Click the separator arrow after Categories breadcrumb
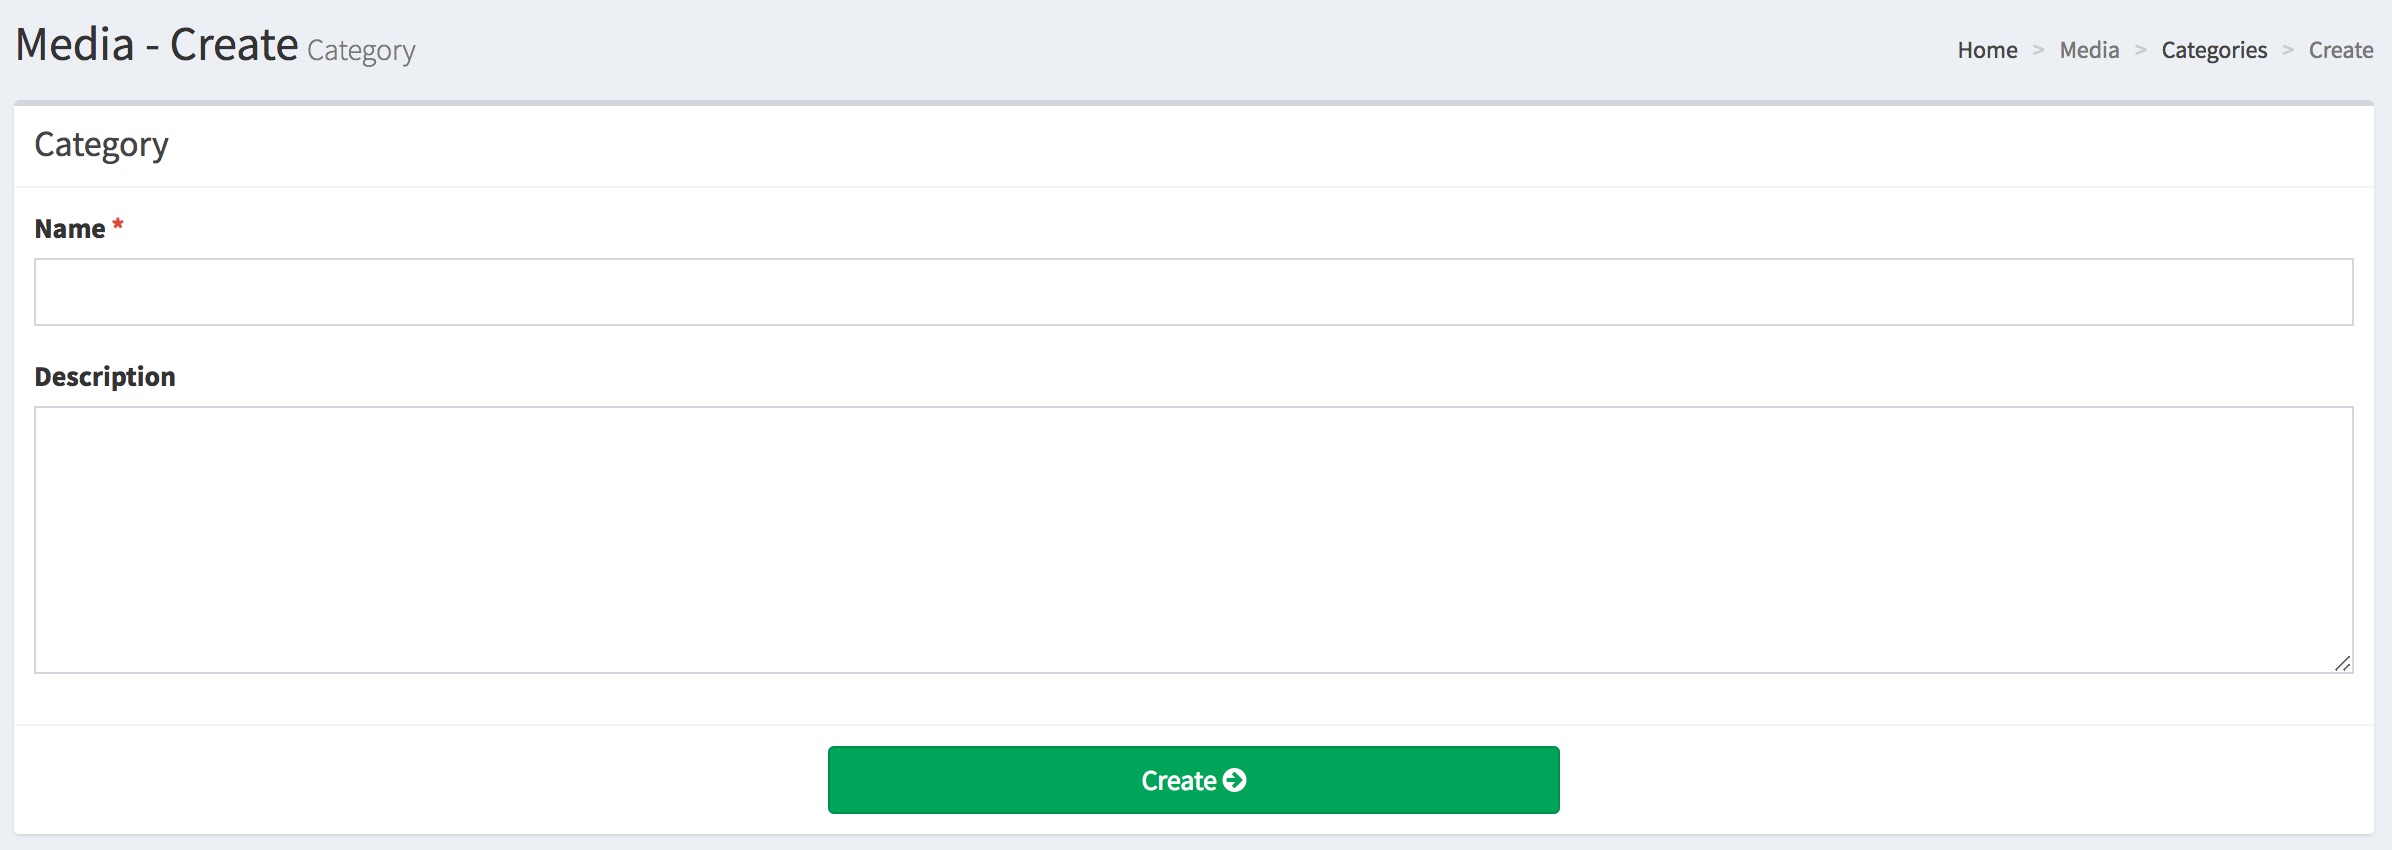The image size is (2392, 850). 2288,50
